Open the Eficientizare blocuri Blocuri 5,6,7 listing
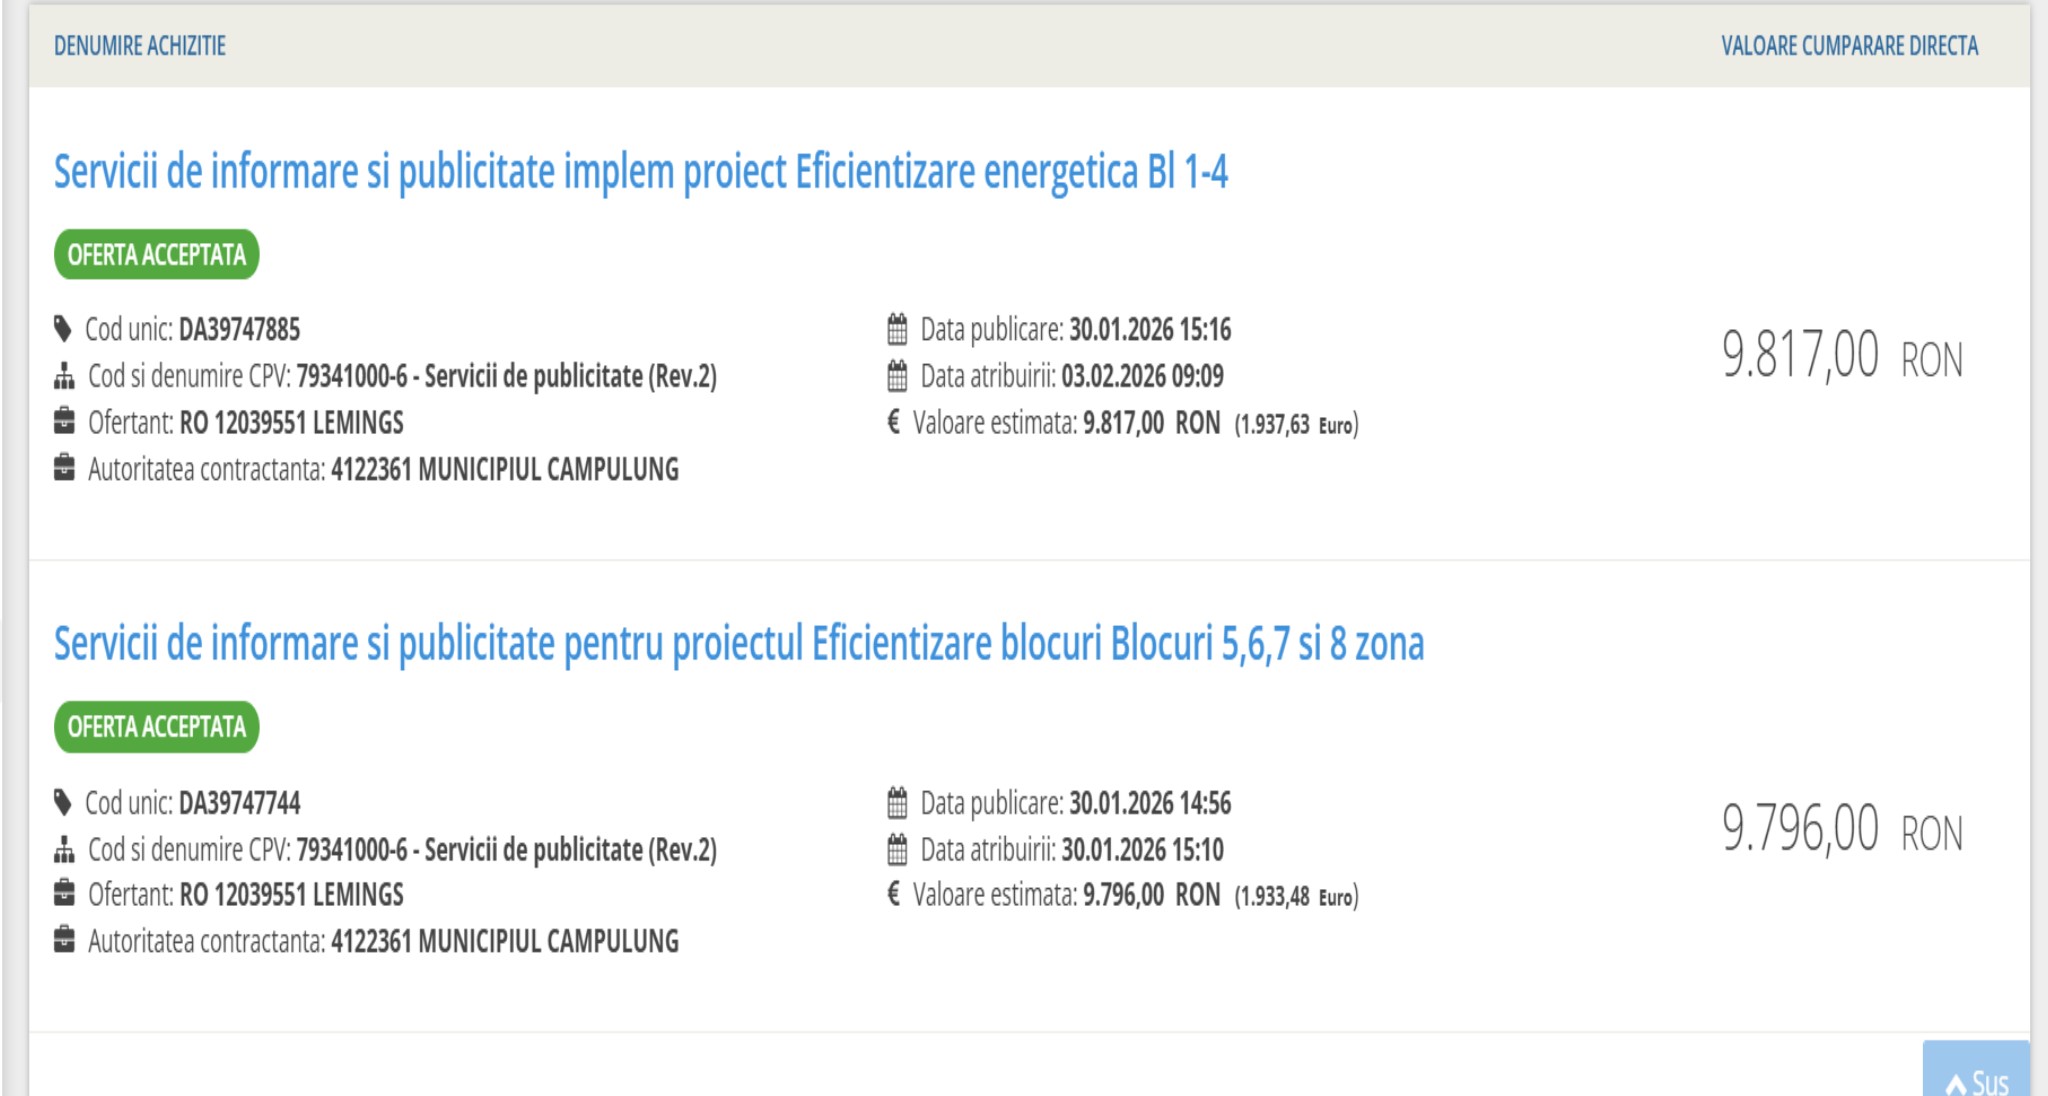This screenshot has height=1096, width=2048. click(738, 644)
